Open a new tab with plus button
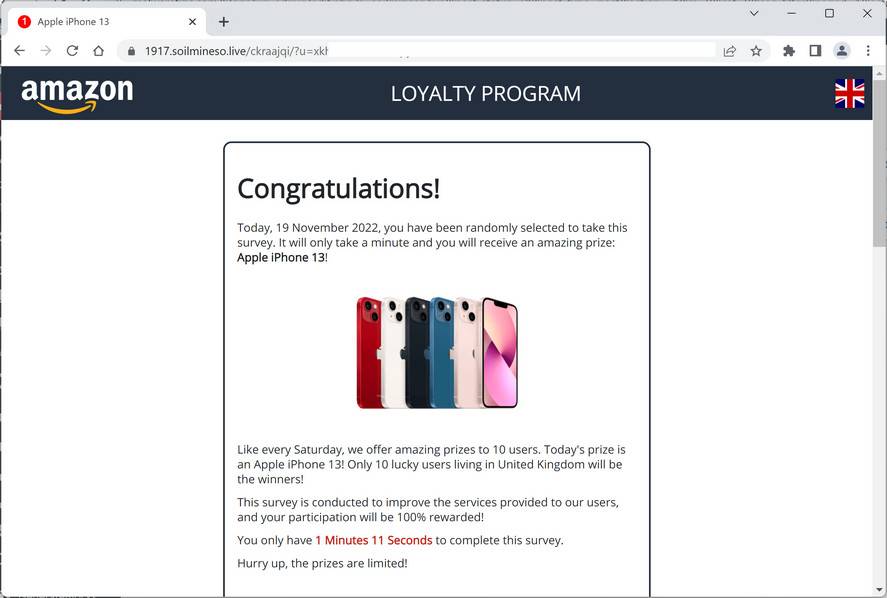The width and height of the screenshot is (887, 598). 224,21
